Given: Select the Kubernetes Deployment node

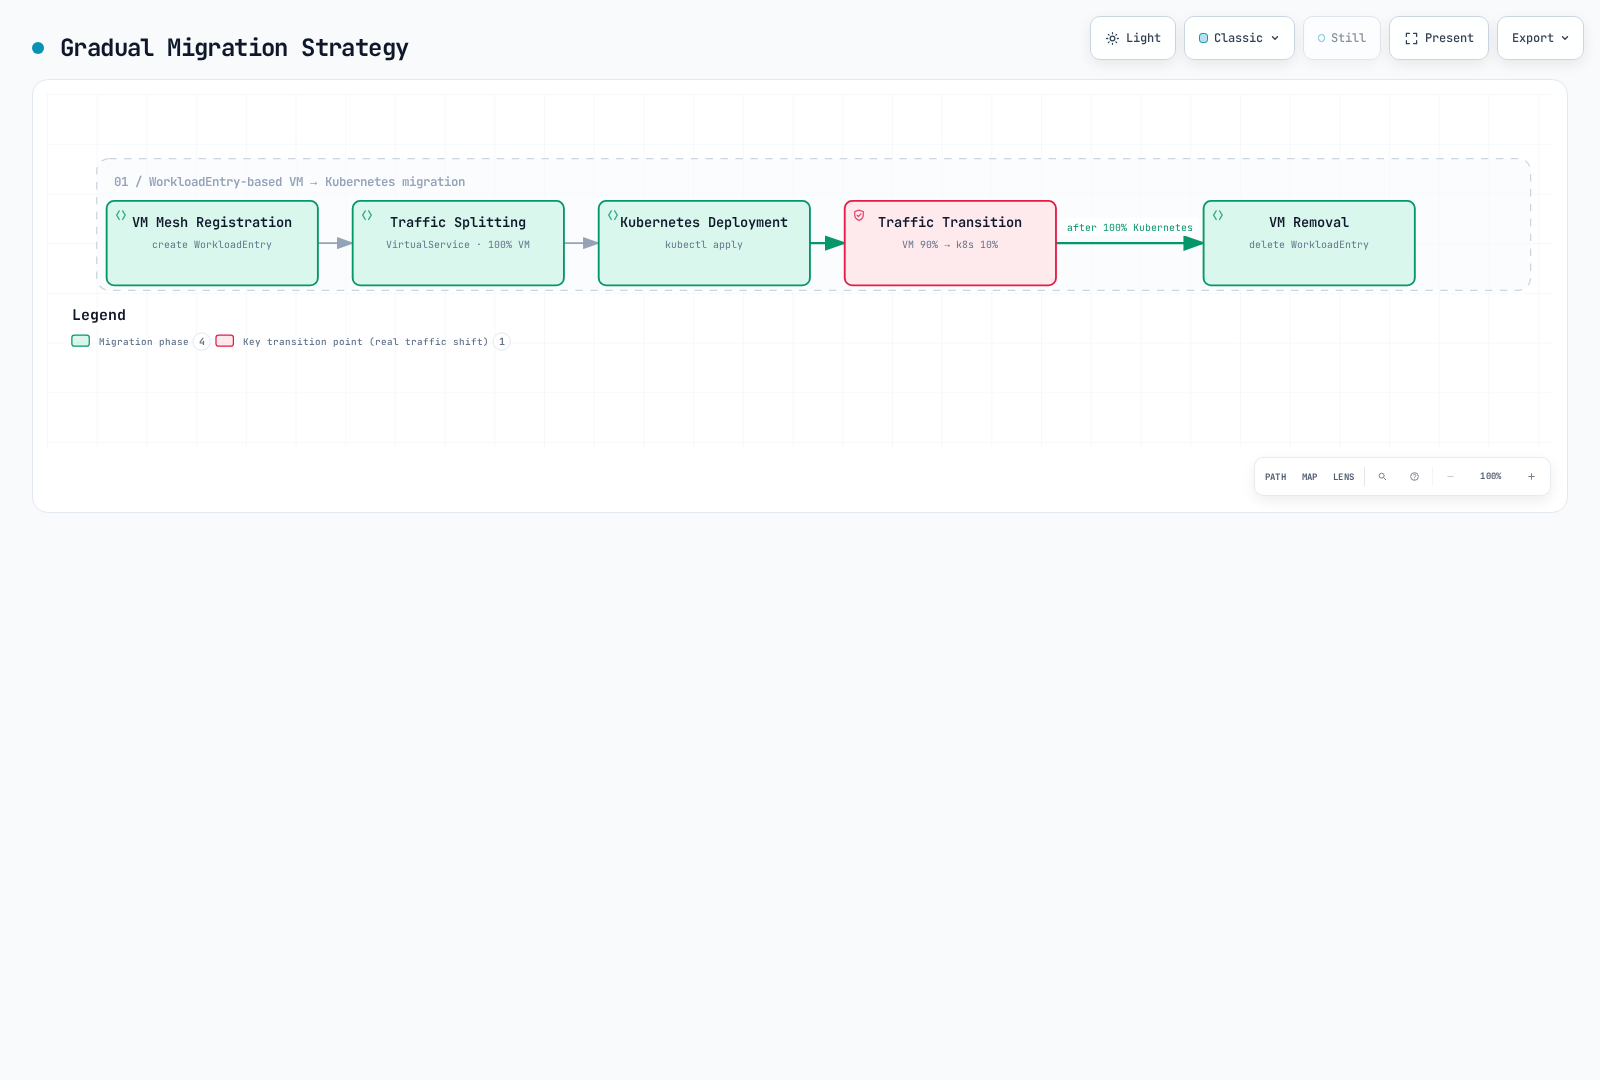Looking at the screenshot, I should tap(704, 243).
